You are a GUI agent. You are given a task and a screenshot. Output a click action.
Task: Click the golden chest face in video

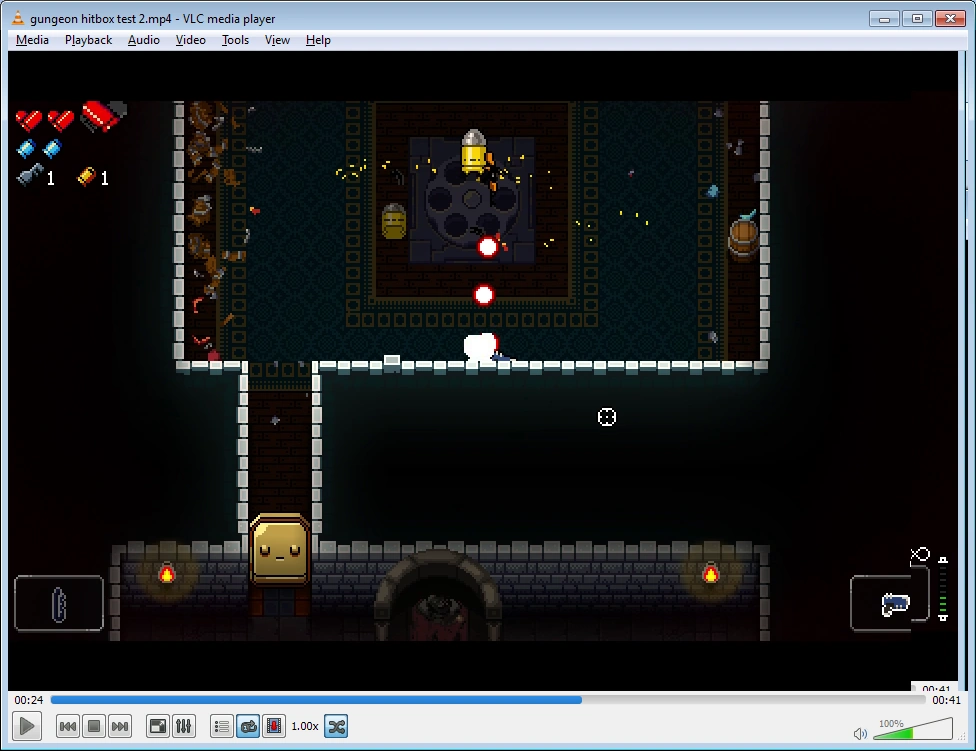279,549
